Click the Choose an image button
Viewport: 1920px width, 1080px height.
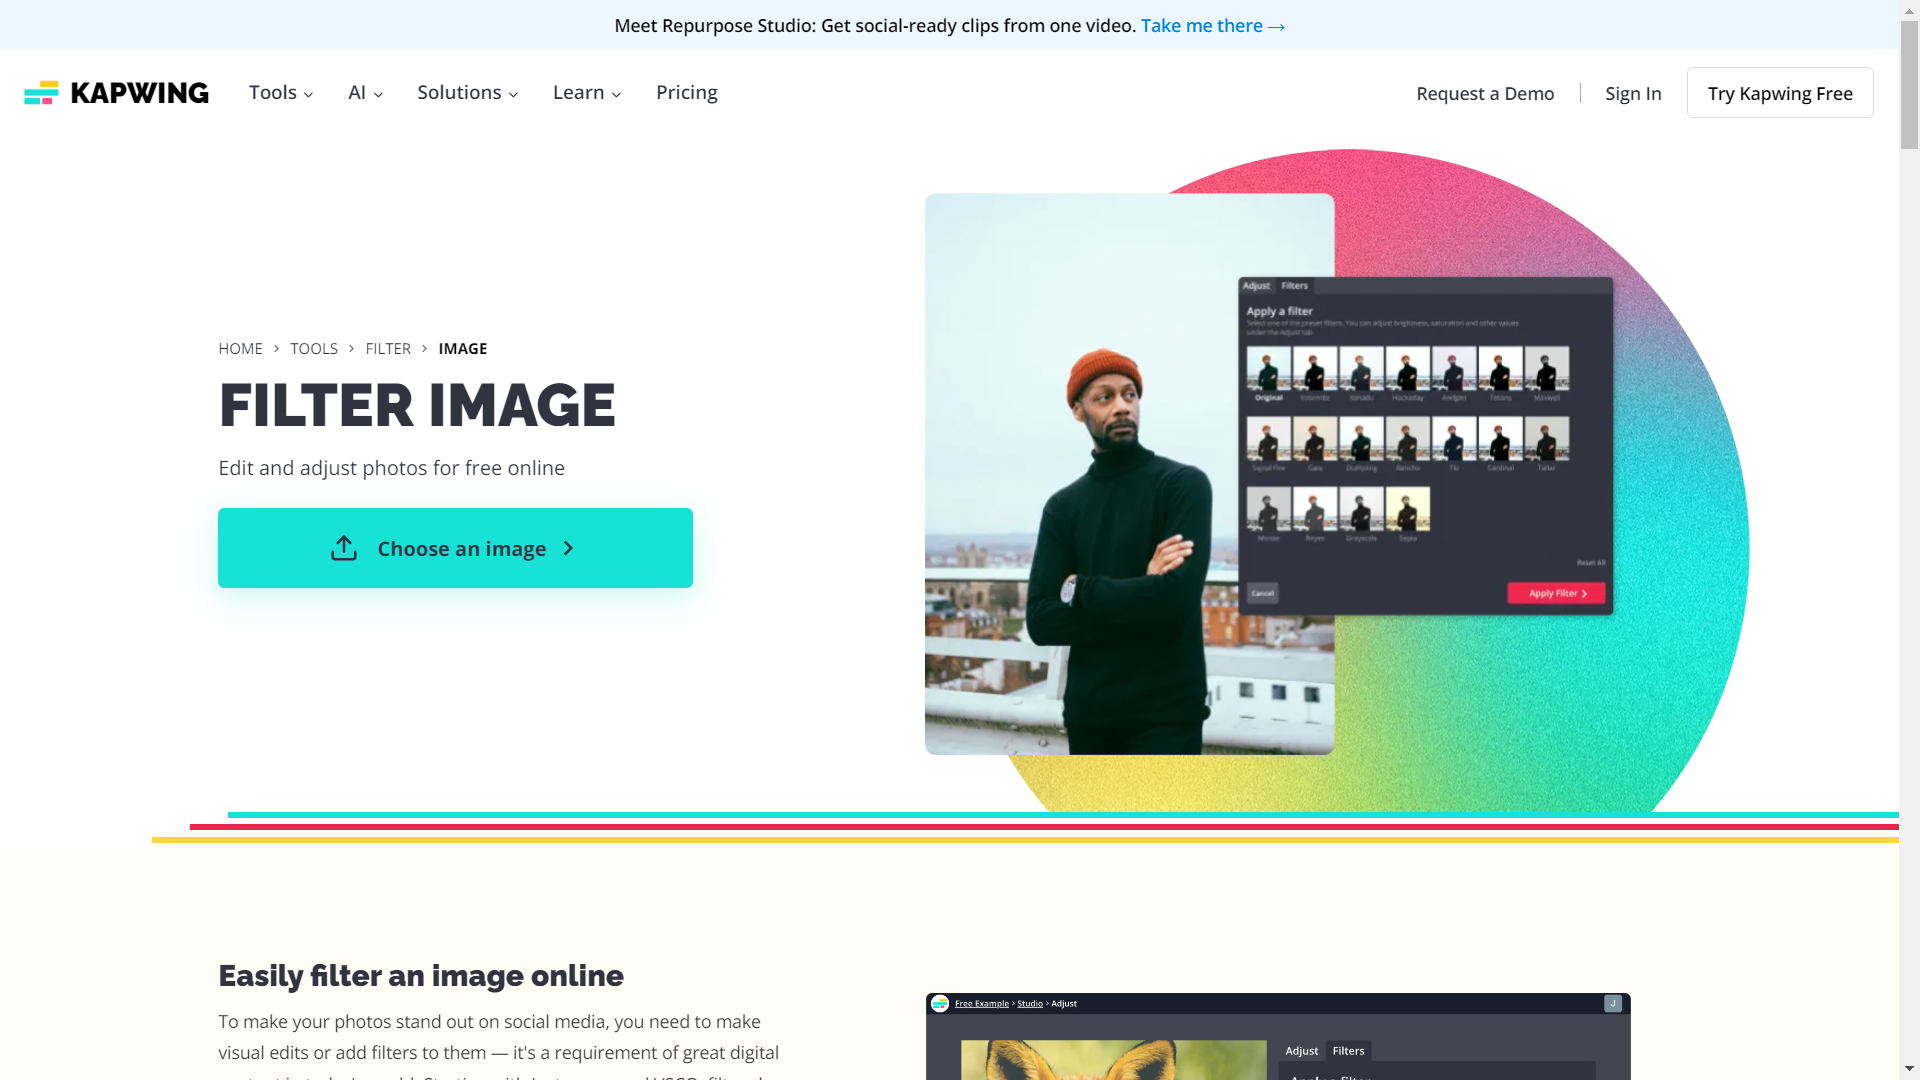[x=455, y=548]
